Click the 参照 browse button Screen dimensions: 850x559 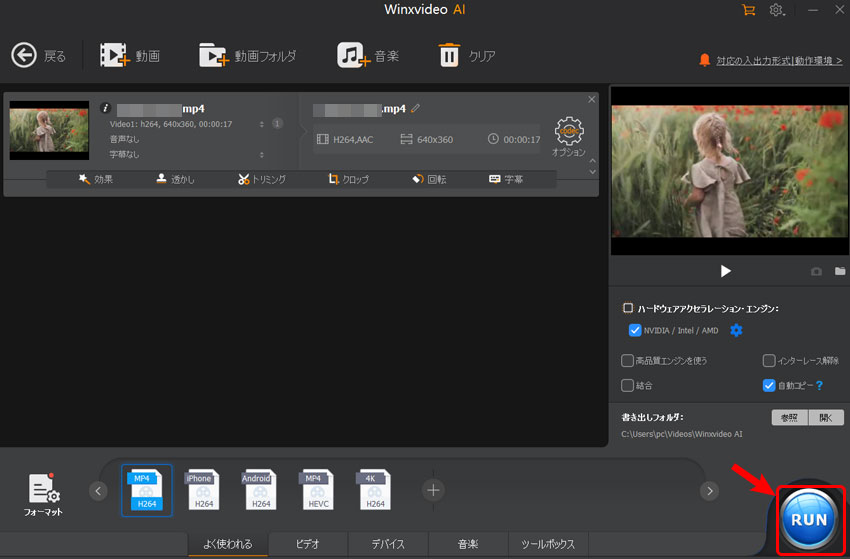(x=789, y=417)
